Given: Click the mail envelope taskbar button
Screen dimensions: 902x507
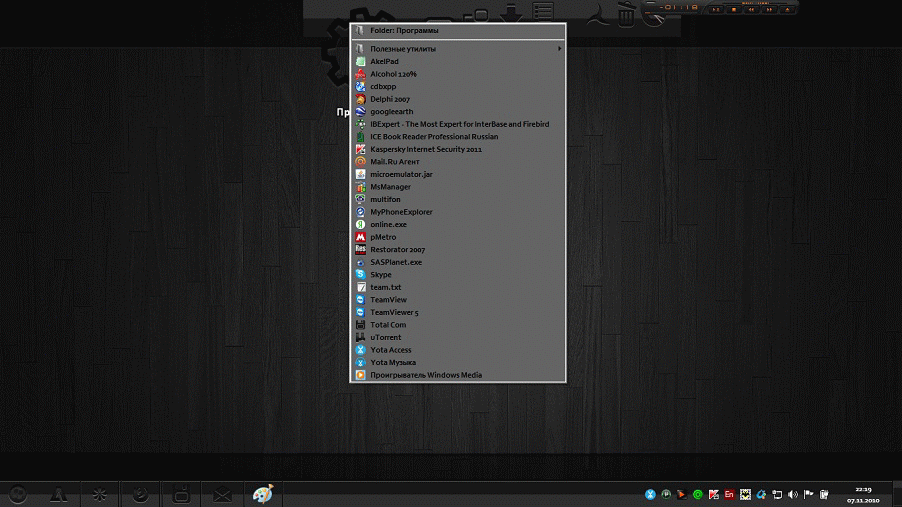Looking at the screenshot, I should point(221,494).
